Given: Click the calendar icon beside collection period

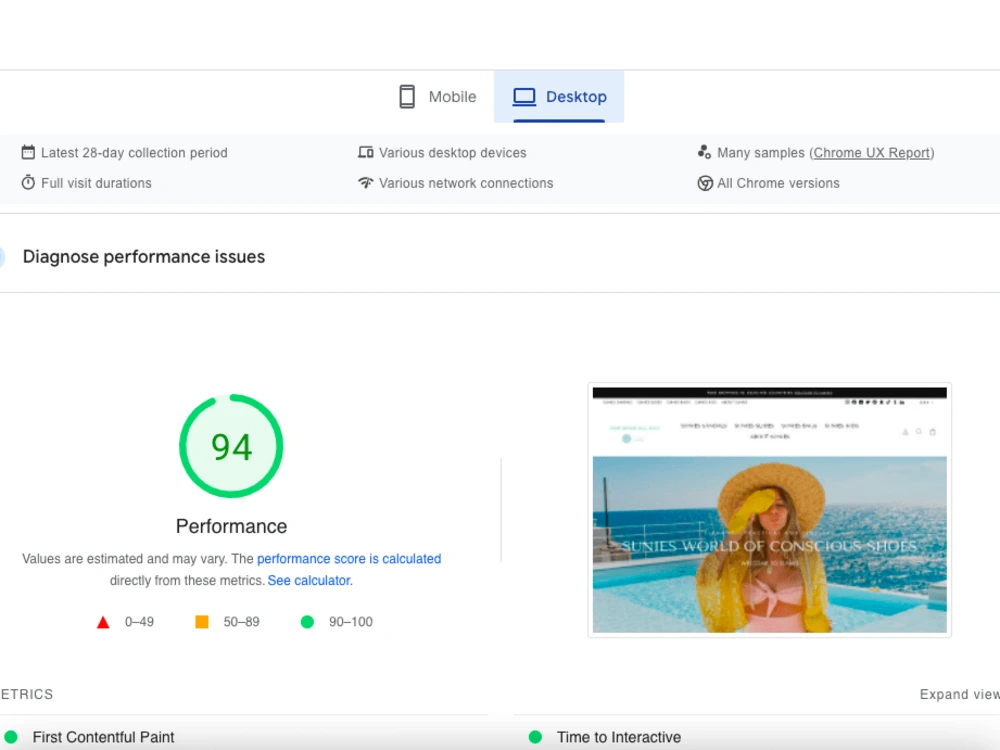Looking at the screenshot, I should point(28,152).
